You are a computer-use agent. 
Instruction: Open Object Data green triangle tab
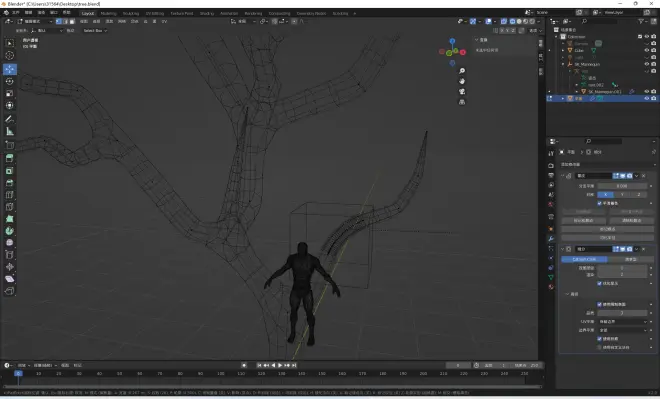[x=551, y=277]
